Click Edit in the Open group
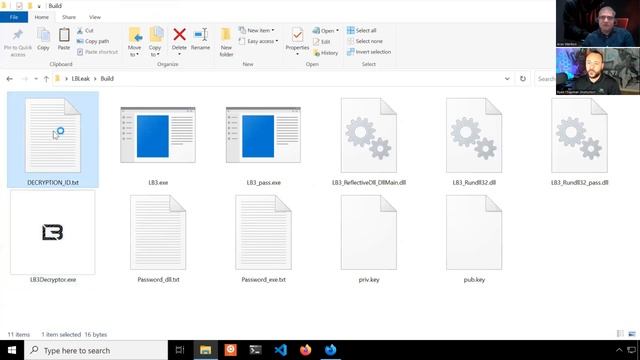This screenshot has width=640, height=360. coord(322,42)
